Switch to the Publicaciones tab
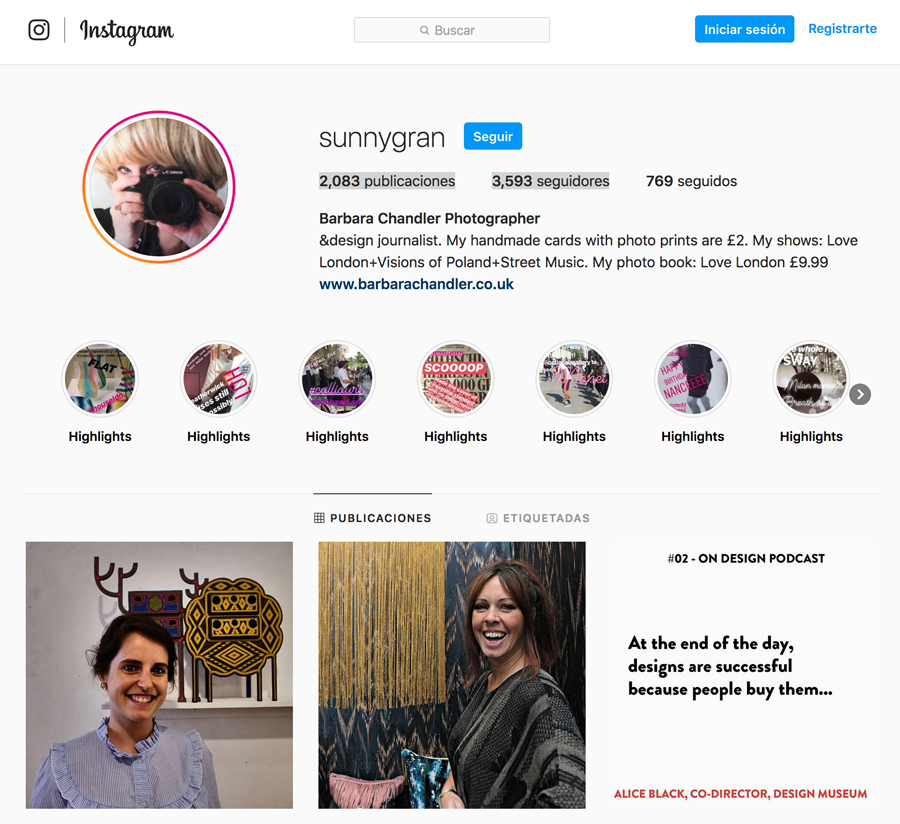Viewport: 900px width, 824px height. (x=373, y=518)
